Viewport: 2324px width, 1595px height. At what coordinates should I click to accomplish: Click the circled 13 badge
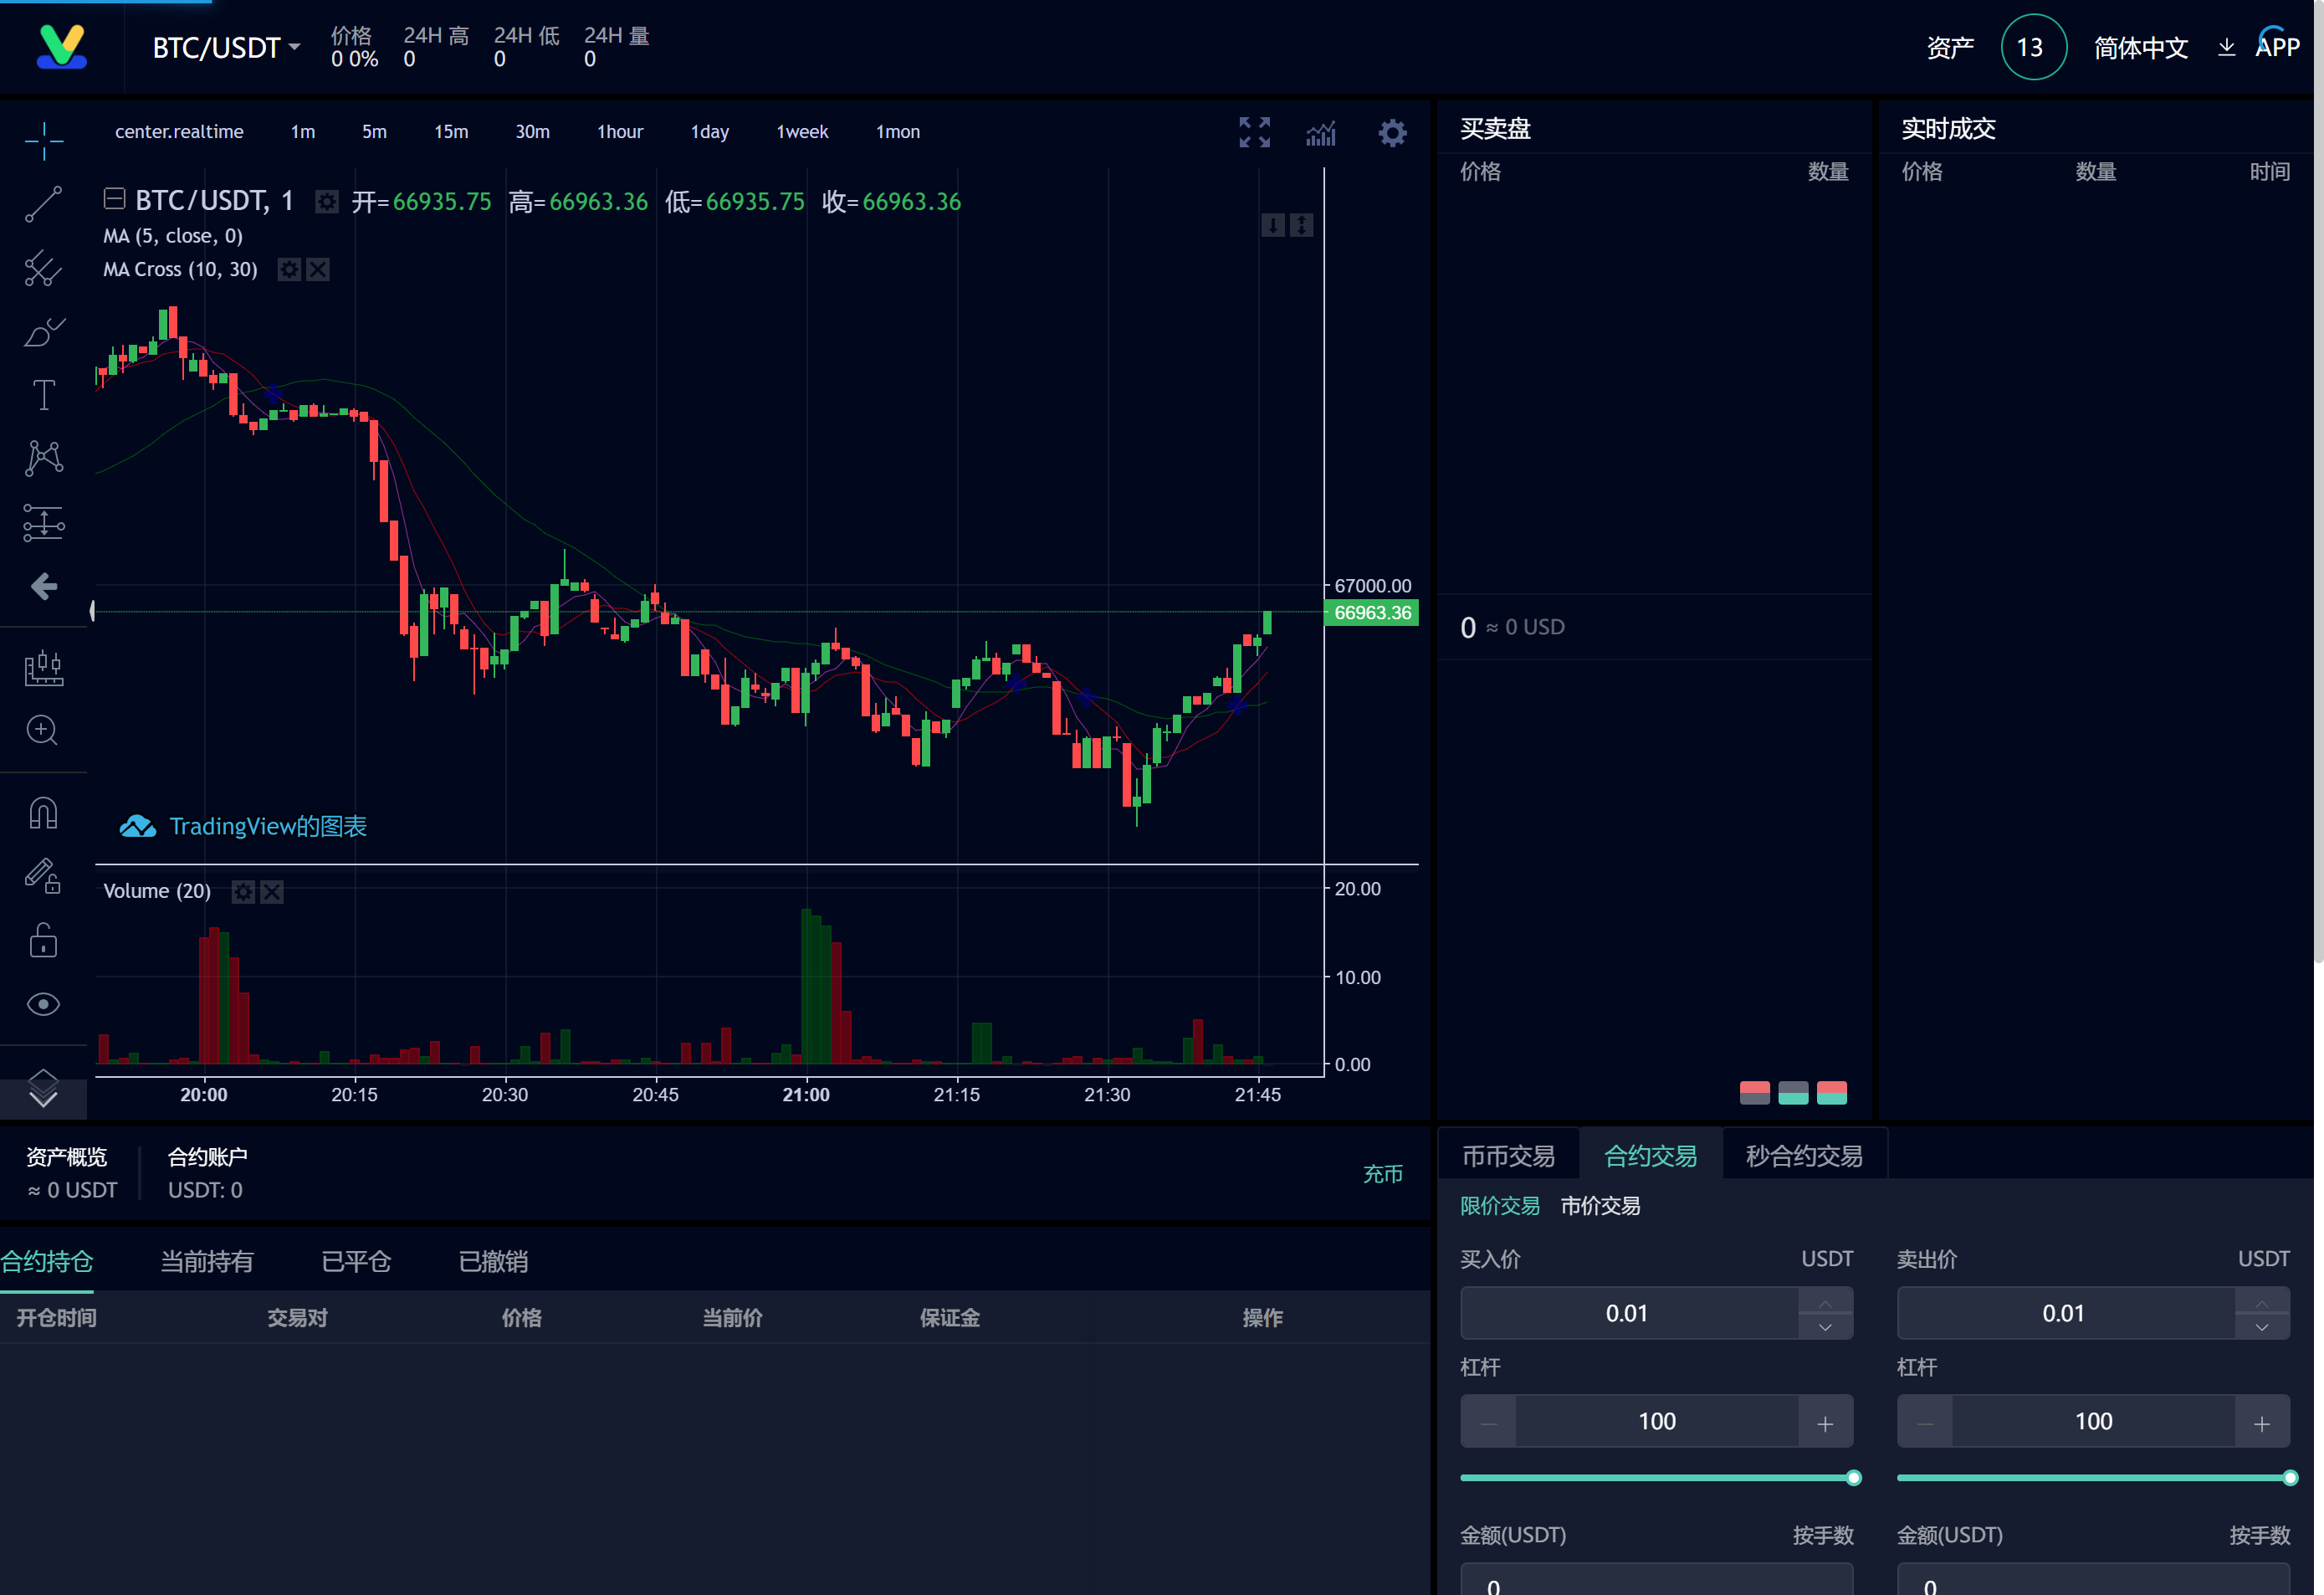point(2033,47)
